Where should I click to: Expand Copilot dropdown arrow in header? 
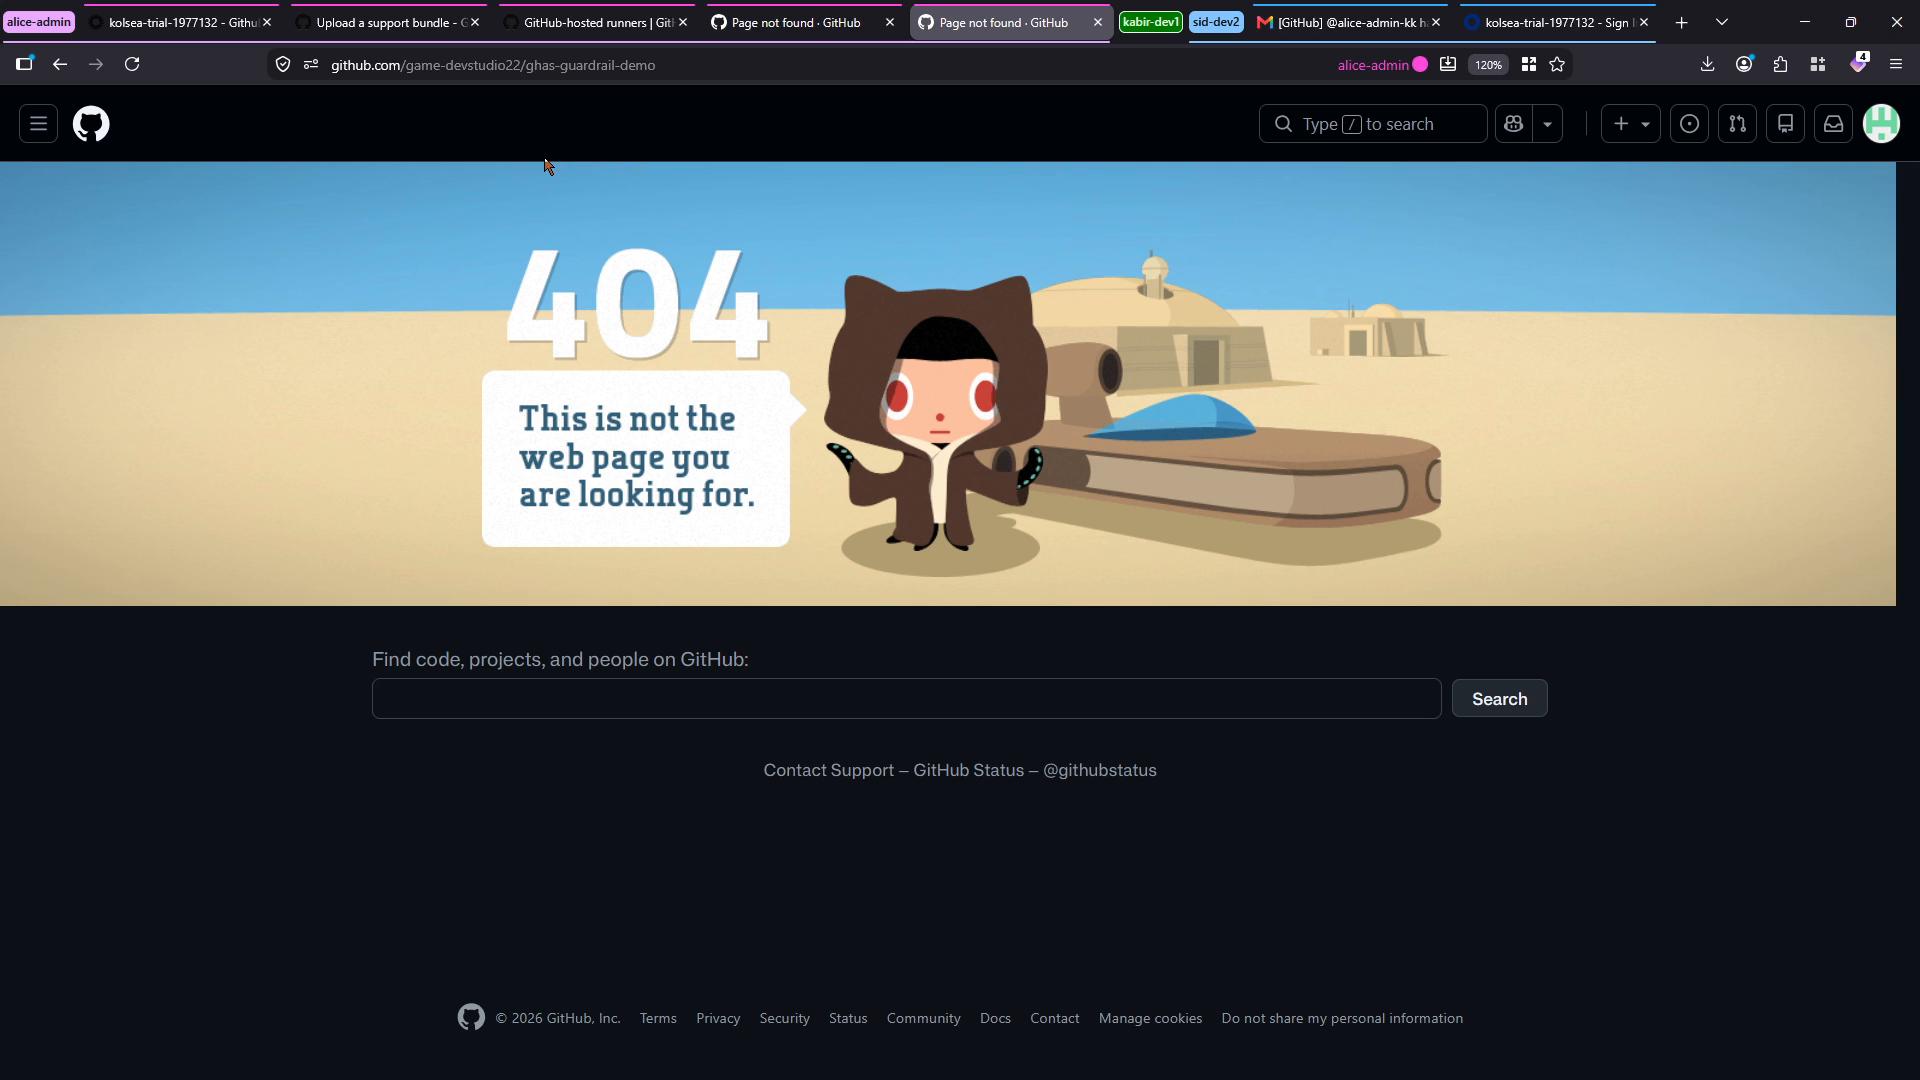[x=1547, y=124]
